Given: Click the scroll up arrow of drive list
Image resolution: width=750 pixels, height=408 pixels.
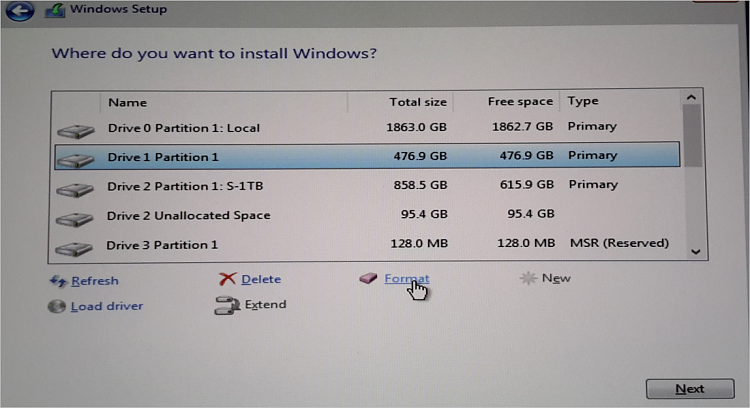Looking at the screenshot, I should point(691,98).
